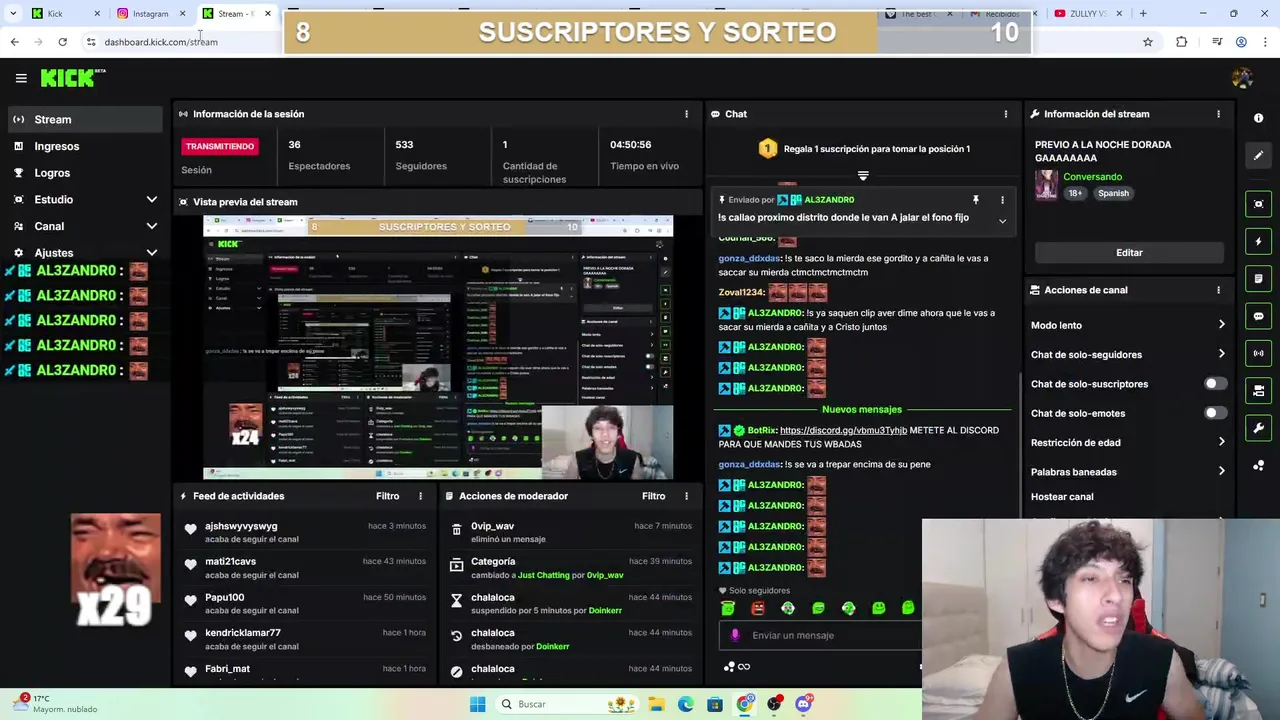
Task: Reload the page in browser
Action: point(62,42)
